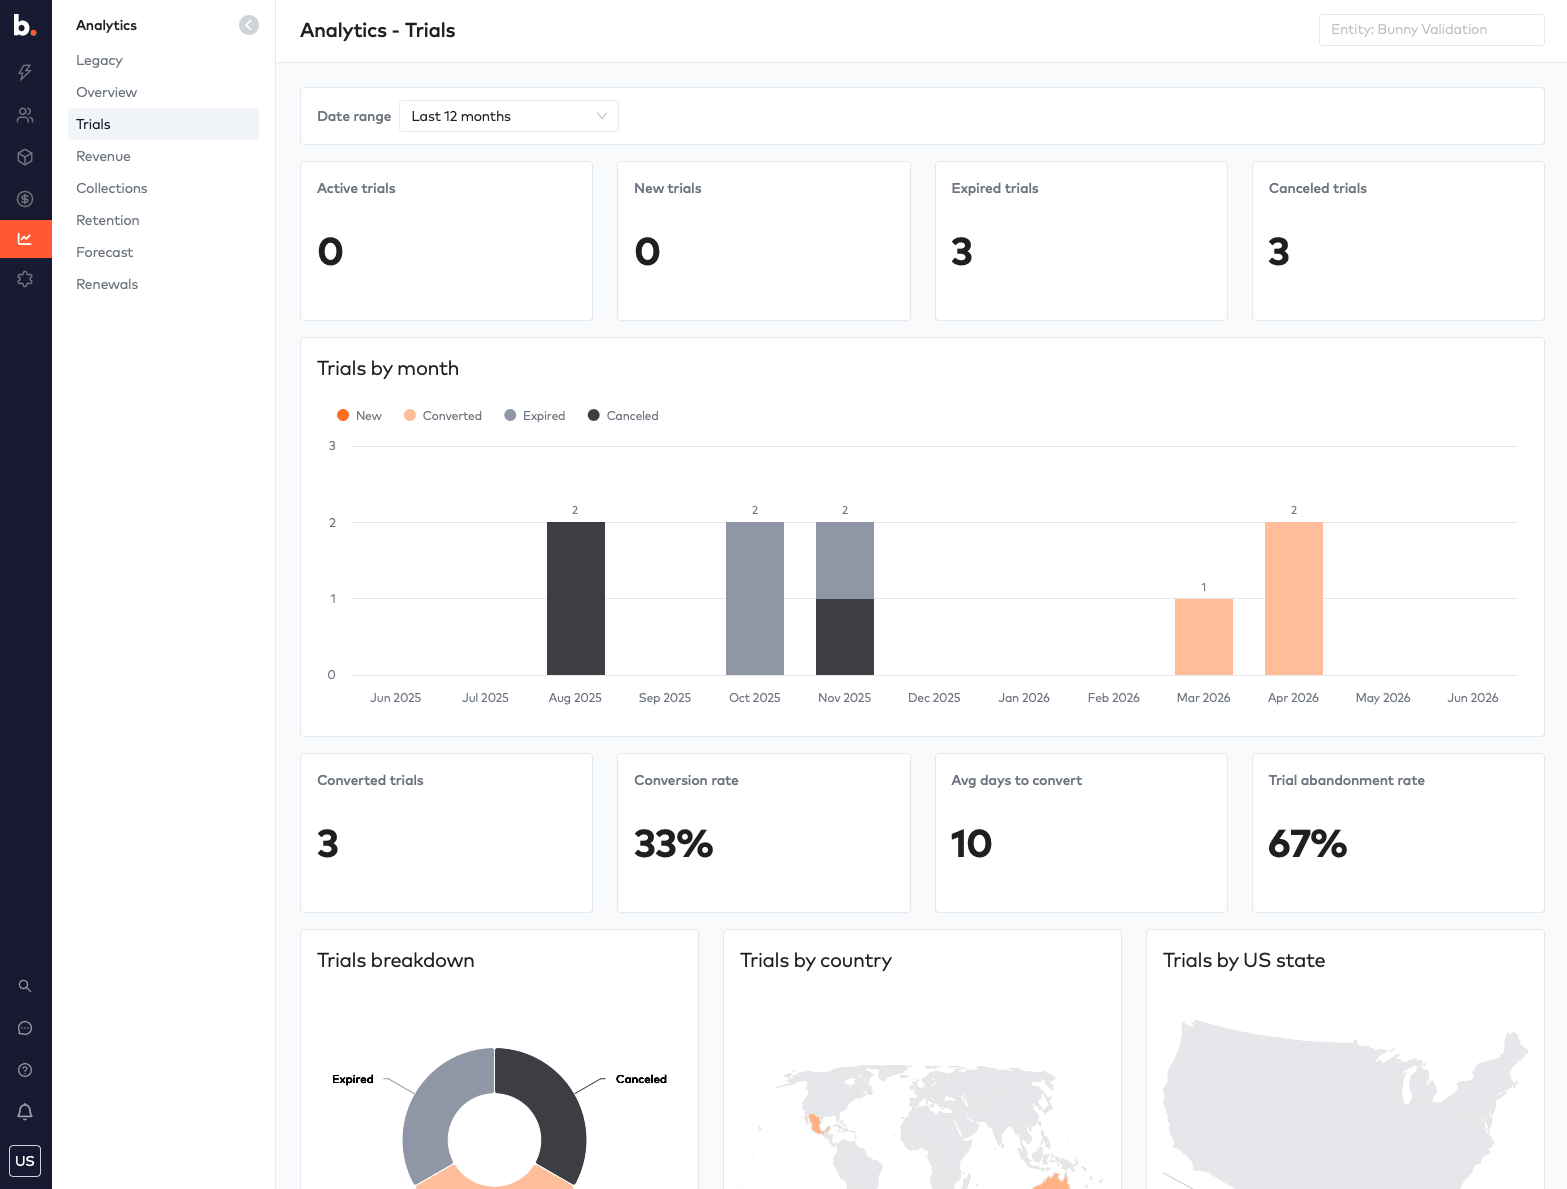Go to Revenue analytics
The image size is (1567, 1189).
[103, 156]
